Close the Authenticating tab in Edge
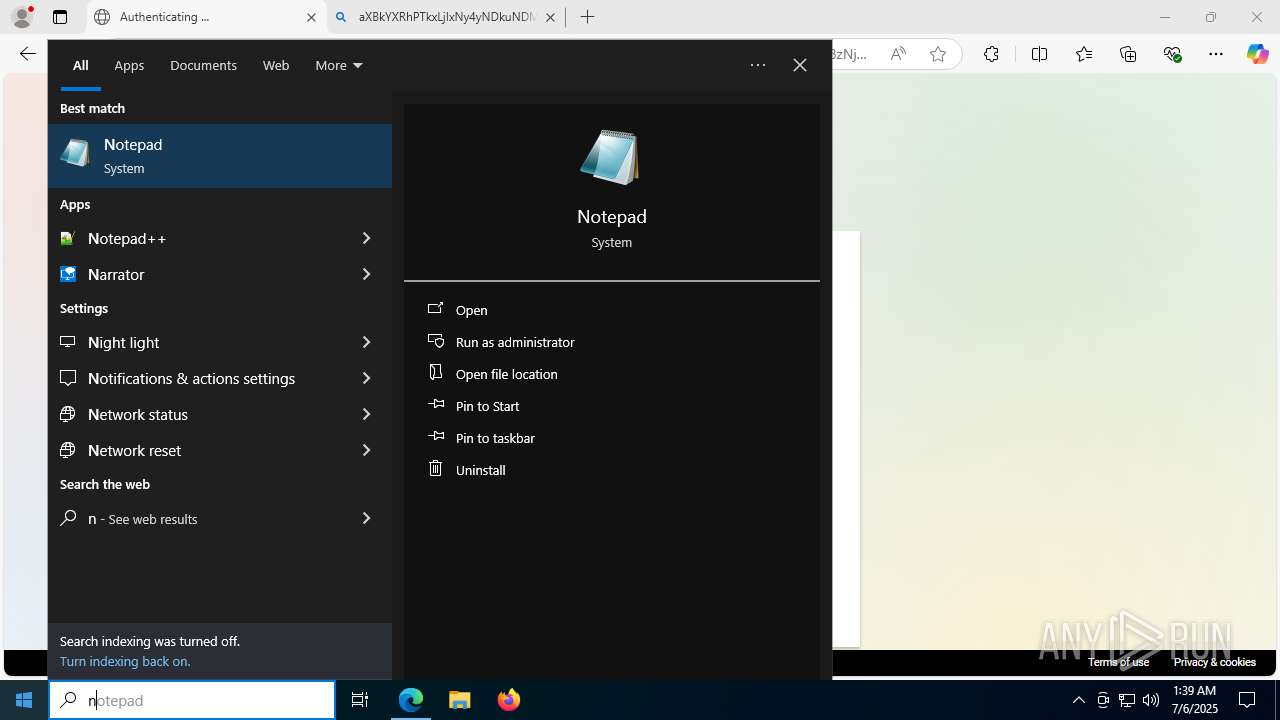 311,17
